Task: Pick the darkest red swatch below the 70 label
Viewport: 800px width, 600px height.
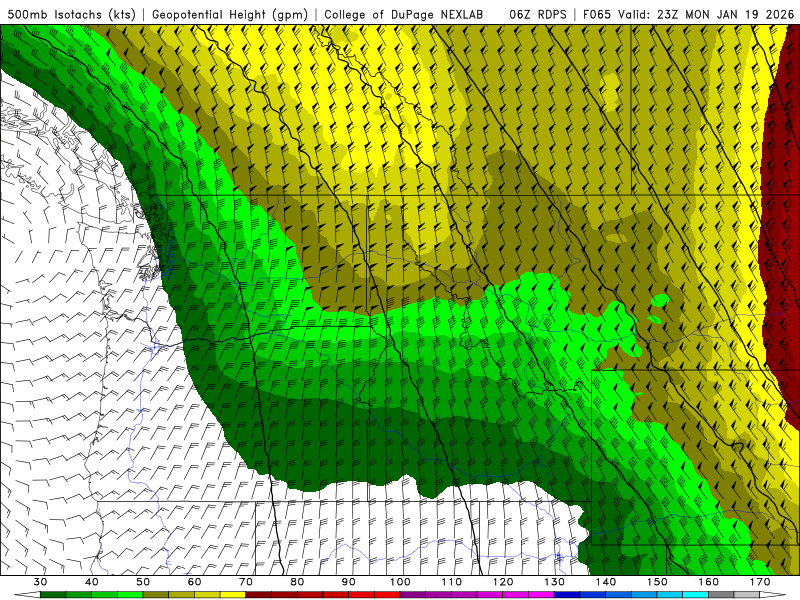Action: (259, 595)
